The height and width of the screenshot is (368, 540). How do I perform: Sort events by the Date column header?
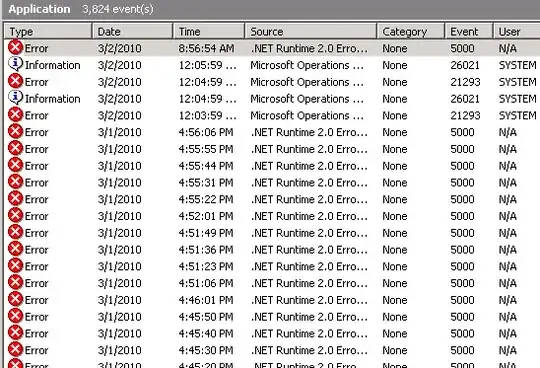click(133, 32)
